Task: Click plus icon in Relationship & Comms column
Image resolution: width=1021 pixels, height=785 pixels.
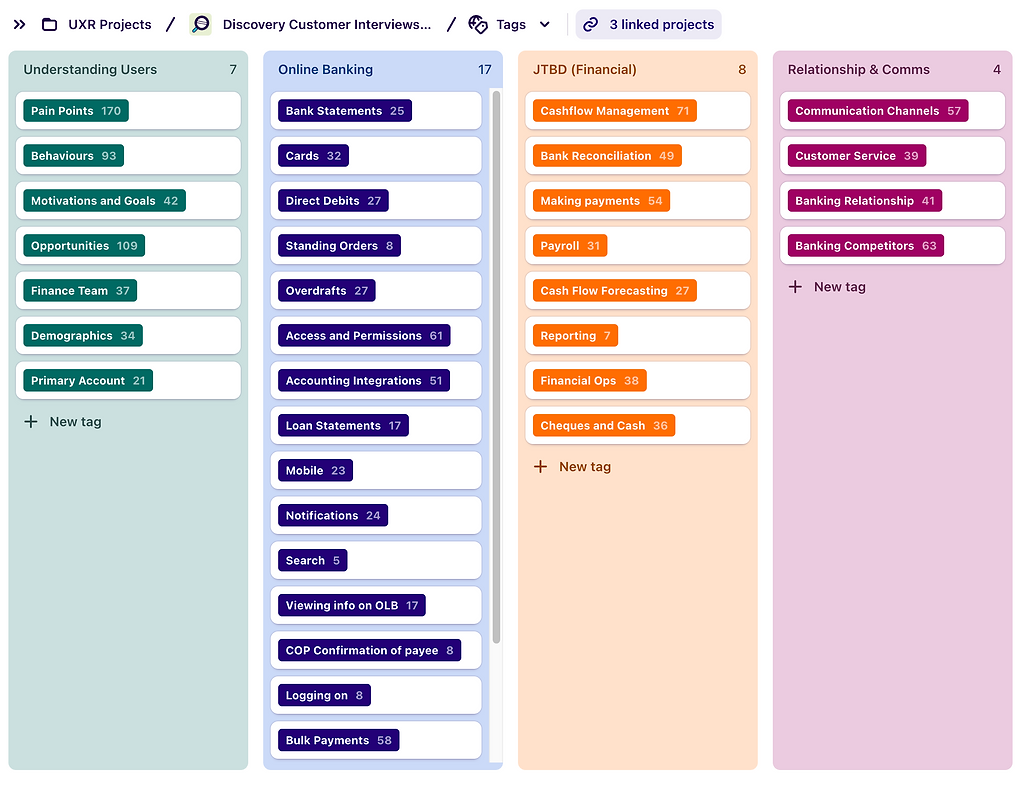Action: tap(796, 287)
